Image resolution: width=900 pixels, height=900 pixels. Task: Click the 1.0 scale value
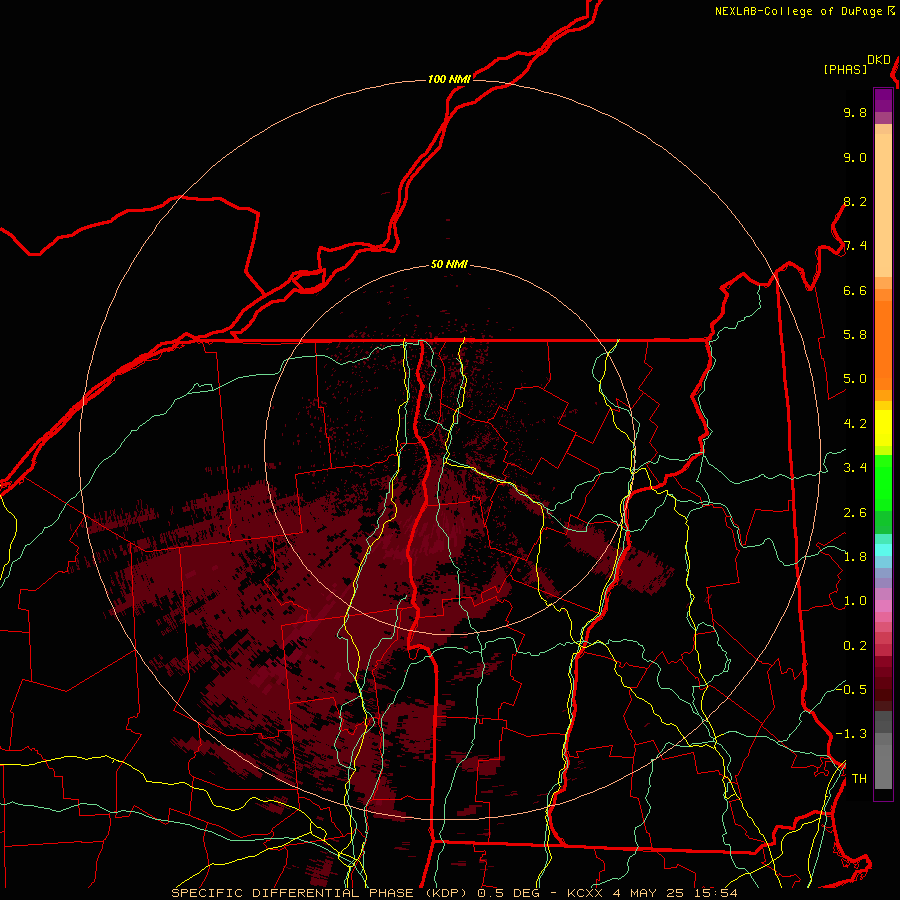pos(855,601)
